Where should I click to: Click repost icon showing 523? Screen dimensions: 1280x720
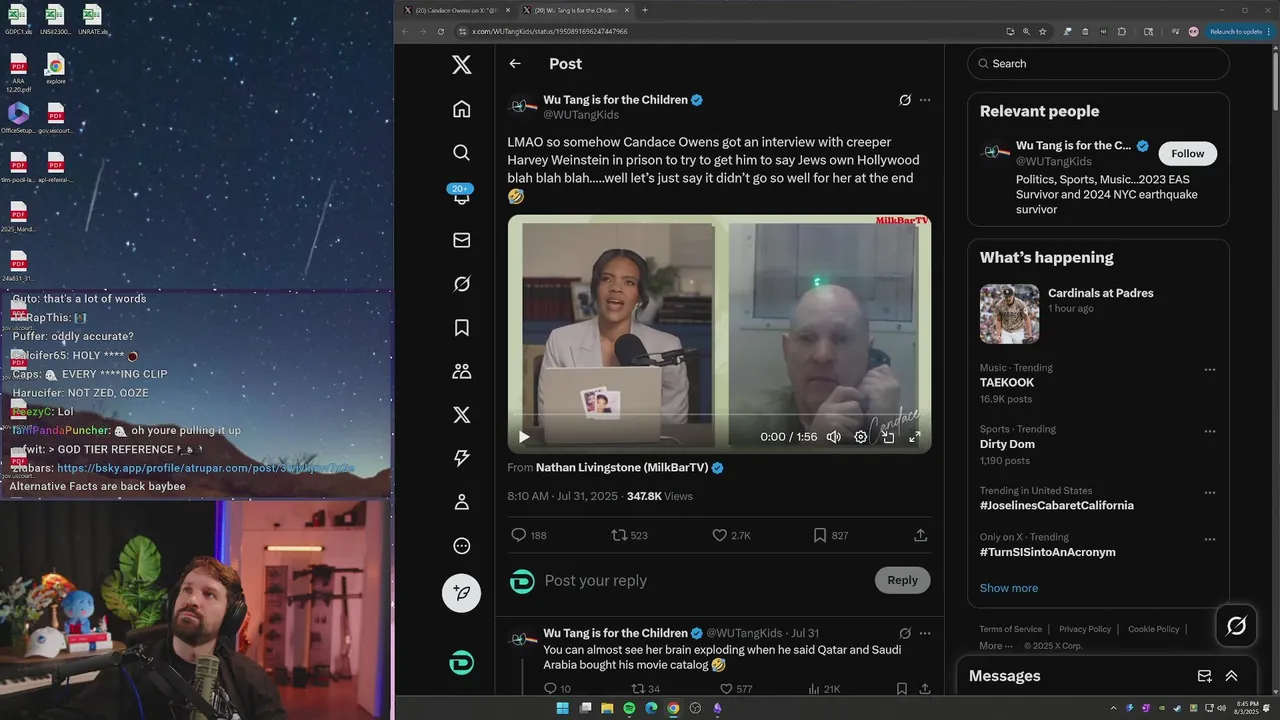[x=629, y=535]
